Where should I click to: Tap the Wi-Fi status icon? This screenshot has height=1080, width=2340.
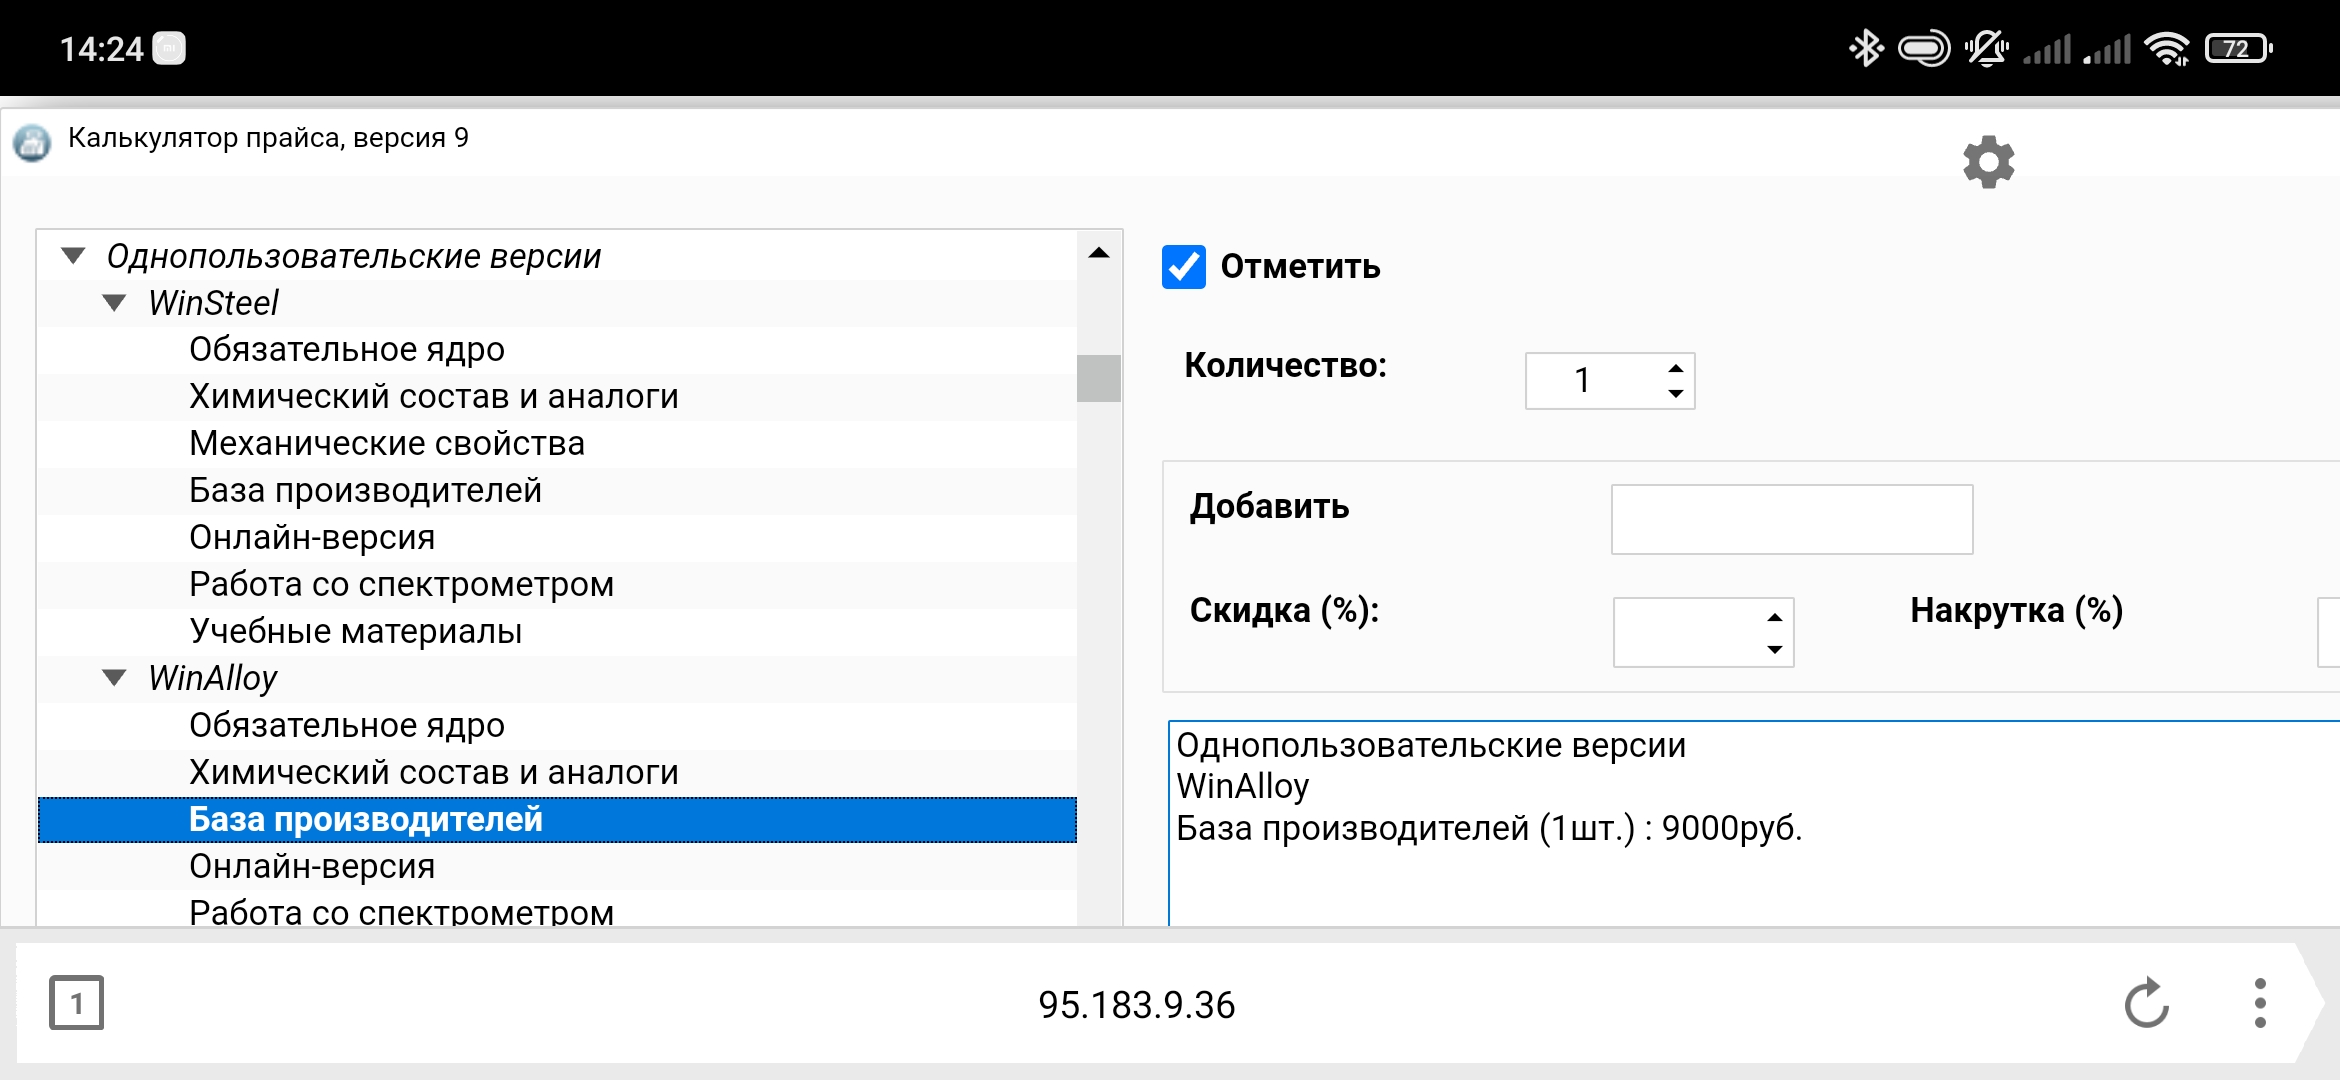click(2167, 48)
